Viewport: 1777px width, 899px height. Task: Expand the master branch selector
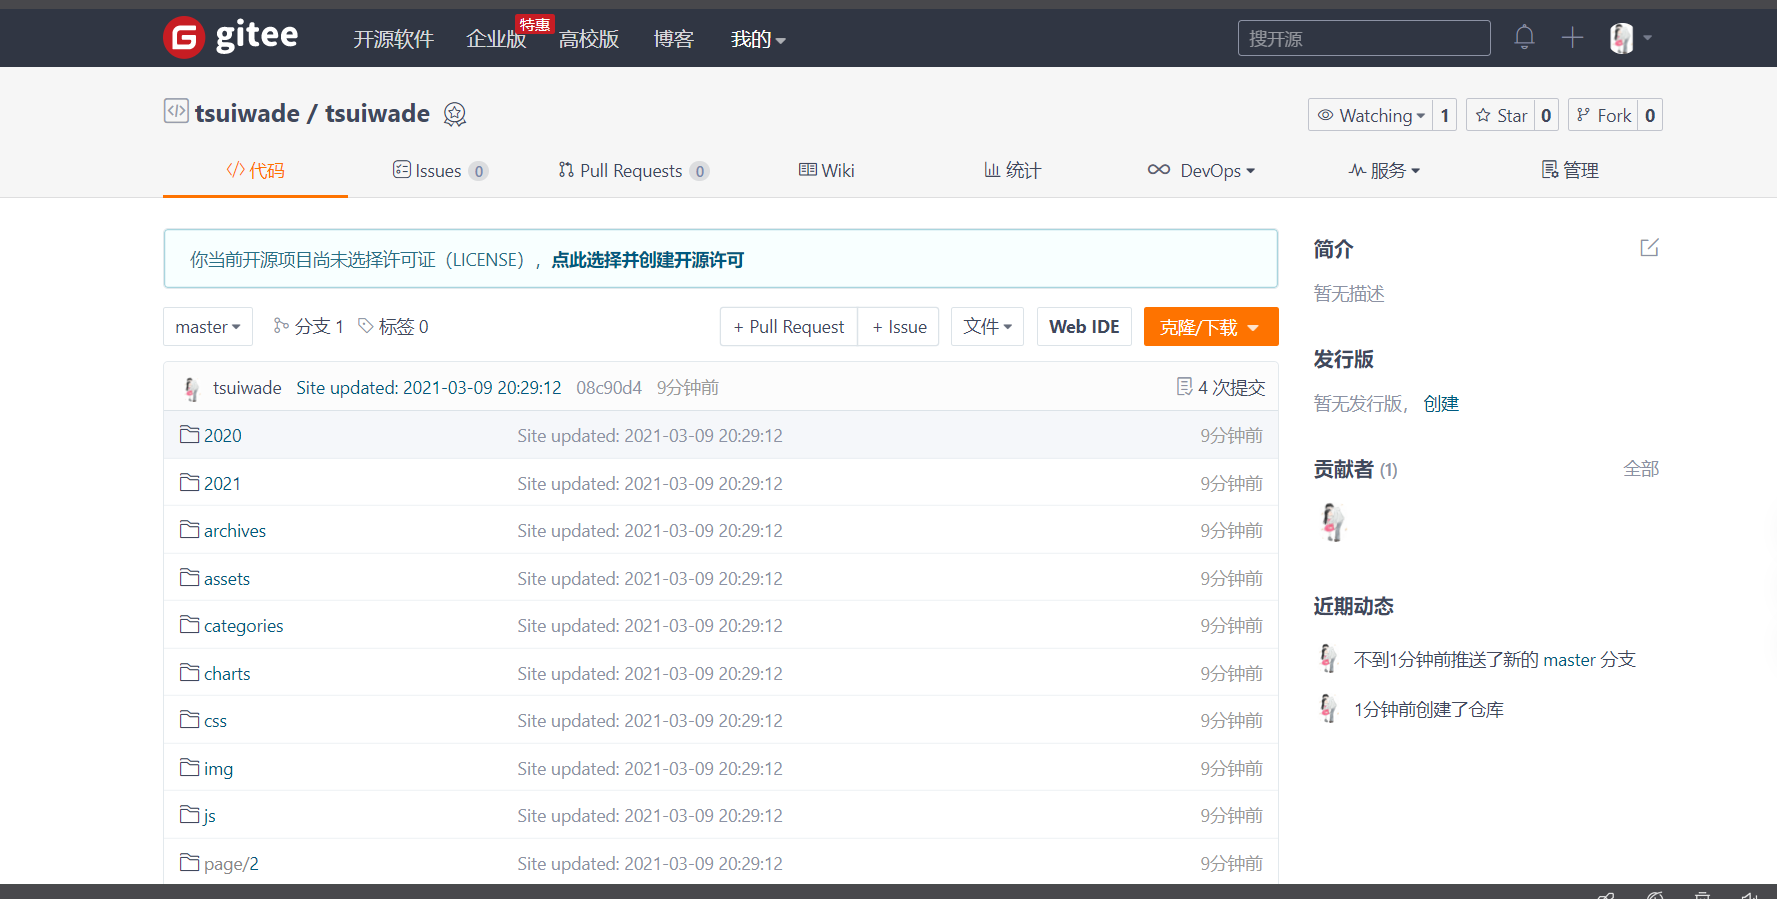pos(208,327)
